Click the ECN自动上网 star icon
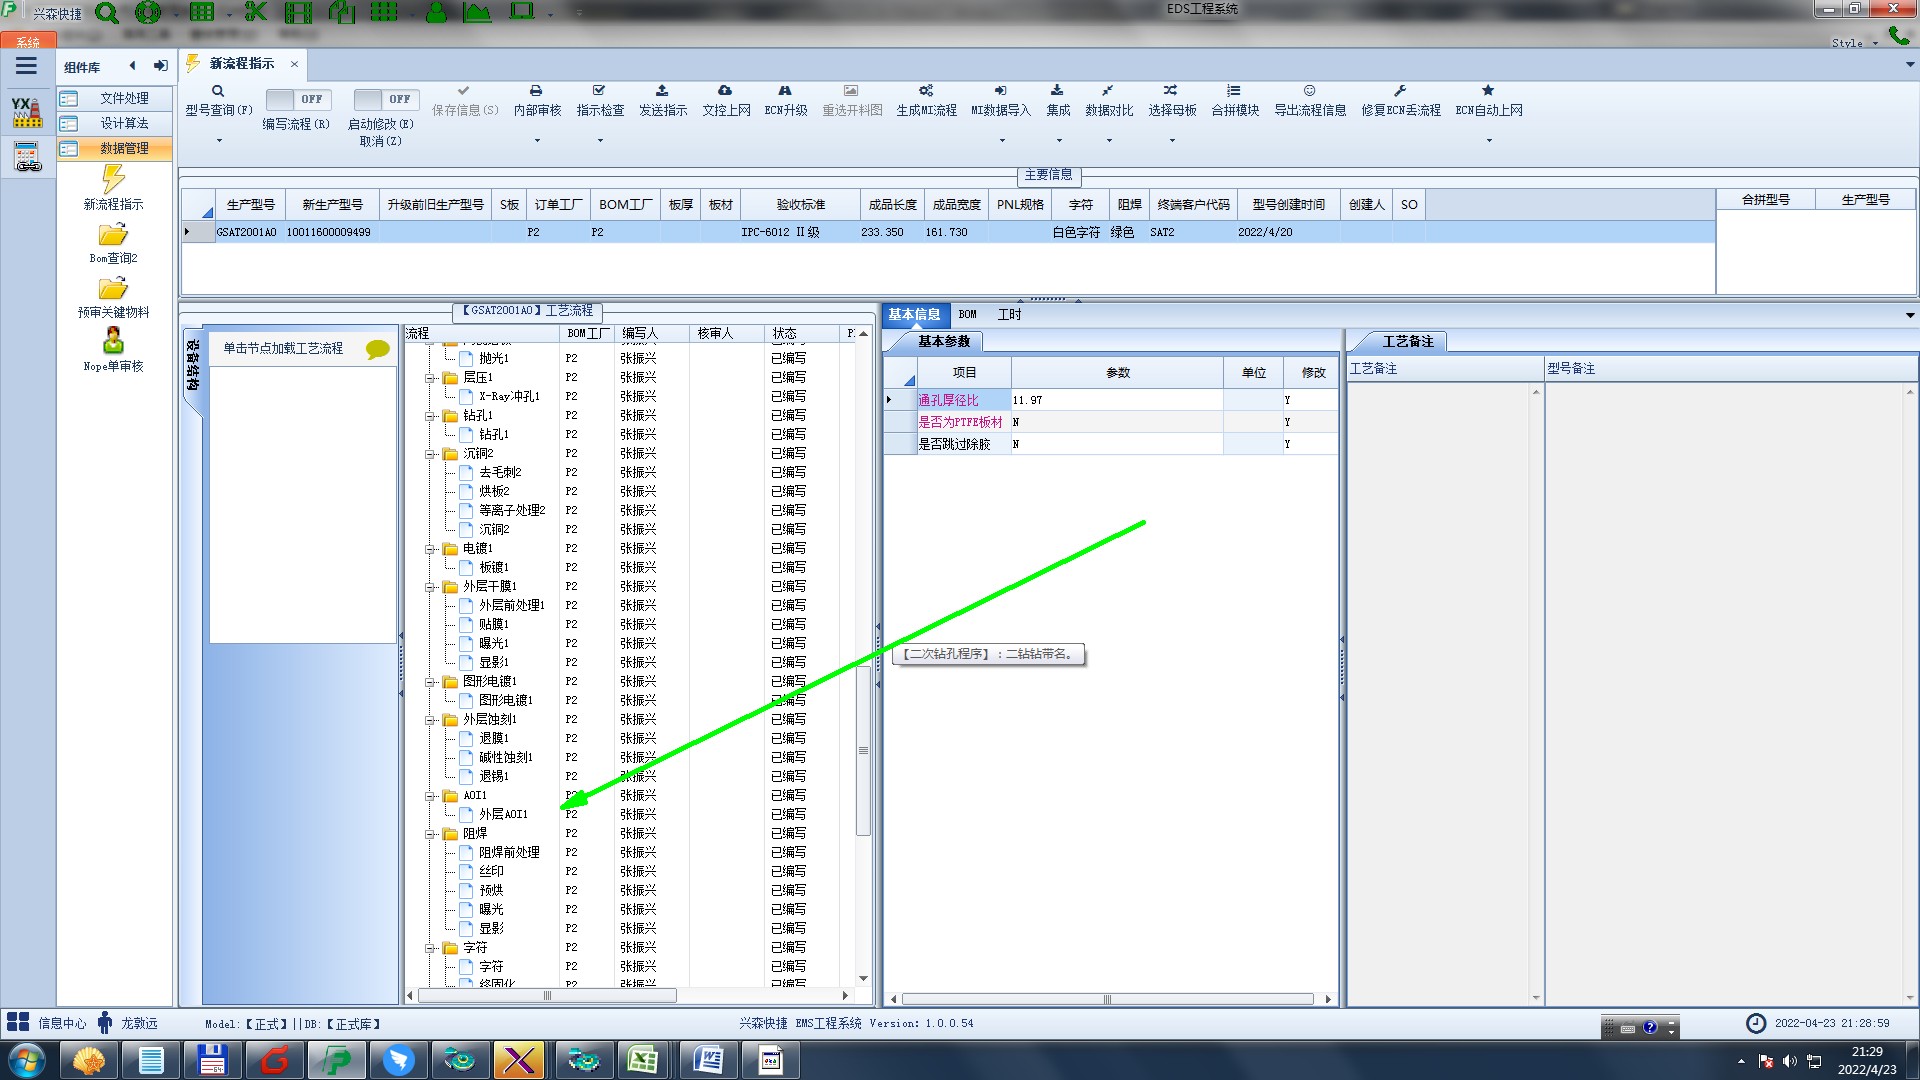Screen dimensions: 1920x1080 tap(1488, 91)
